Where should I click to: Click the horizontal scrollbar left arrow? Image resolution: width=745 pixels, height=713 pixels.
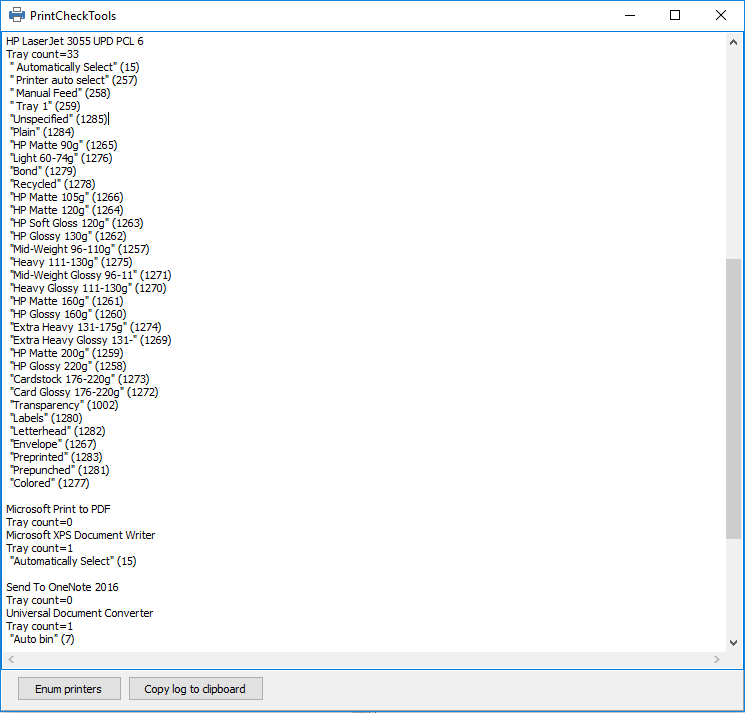[11, 659]
